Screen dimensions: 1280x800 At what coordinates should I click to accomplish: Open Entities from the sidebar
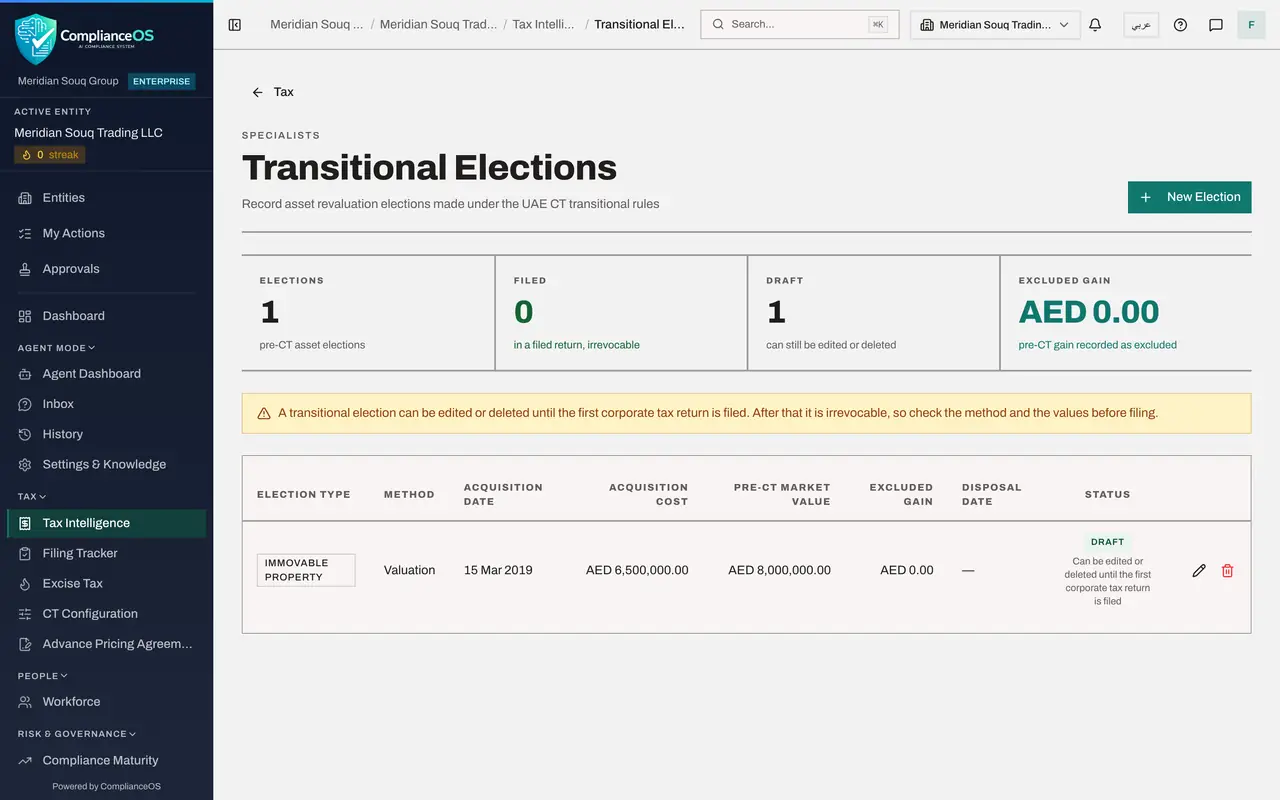[x=106, y=198]
